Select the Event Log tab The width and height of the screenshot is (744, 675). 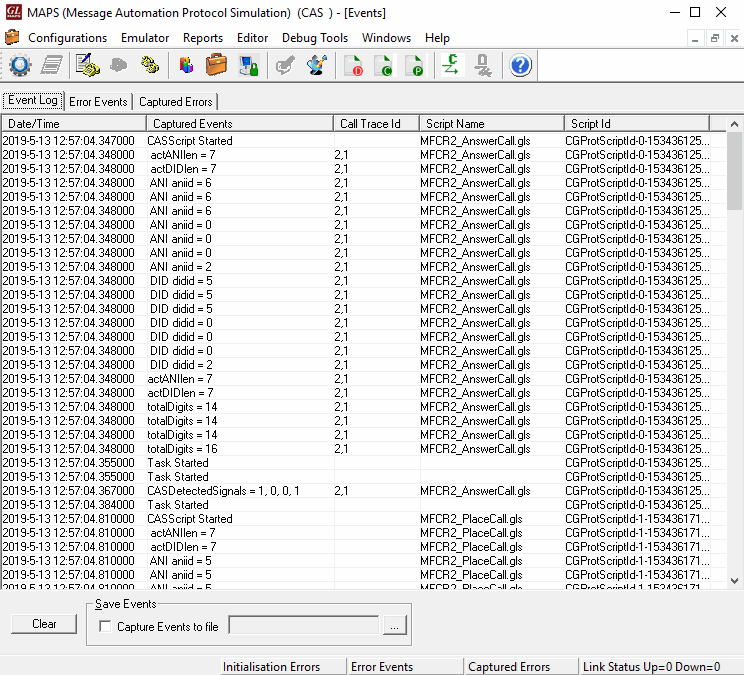pyautogui.click(x=33, y=100)
